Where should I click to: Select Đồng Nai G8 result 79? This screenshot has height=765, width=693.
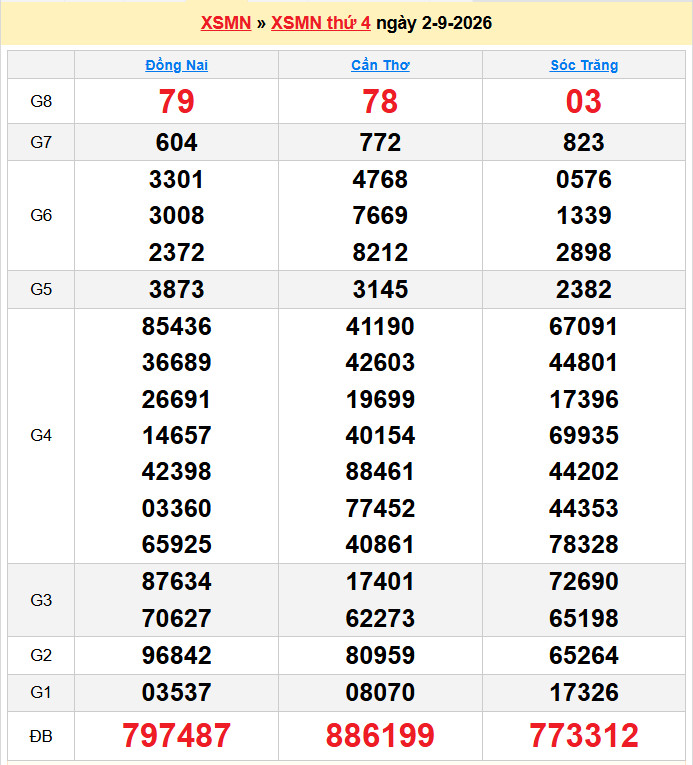pos(176,101)
